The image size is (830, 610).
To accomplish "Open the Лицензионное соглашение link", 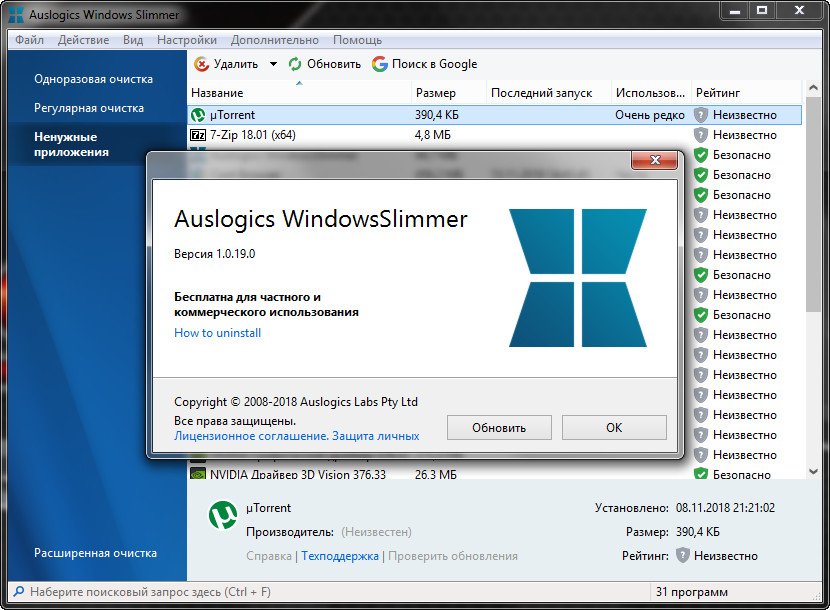I will 251,436.
